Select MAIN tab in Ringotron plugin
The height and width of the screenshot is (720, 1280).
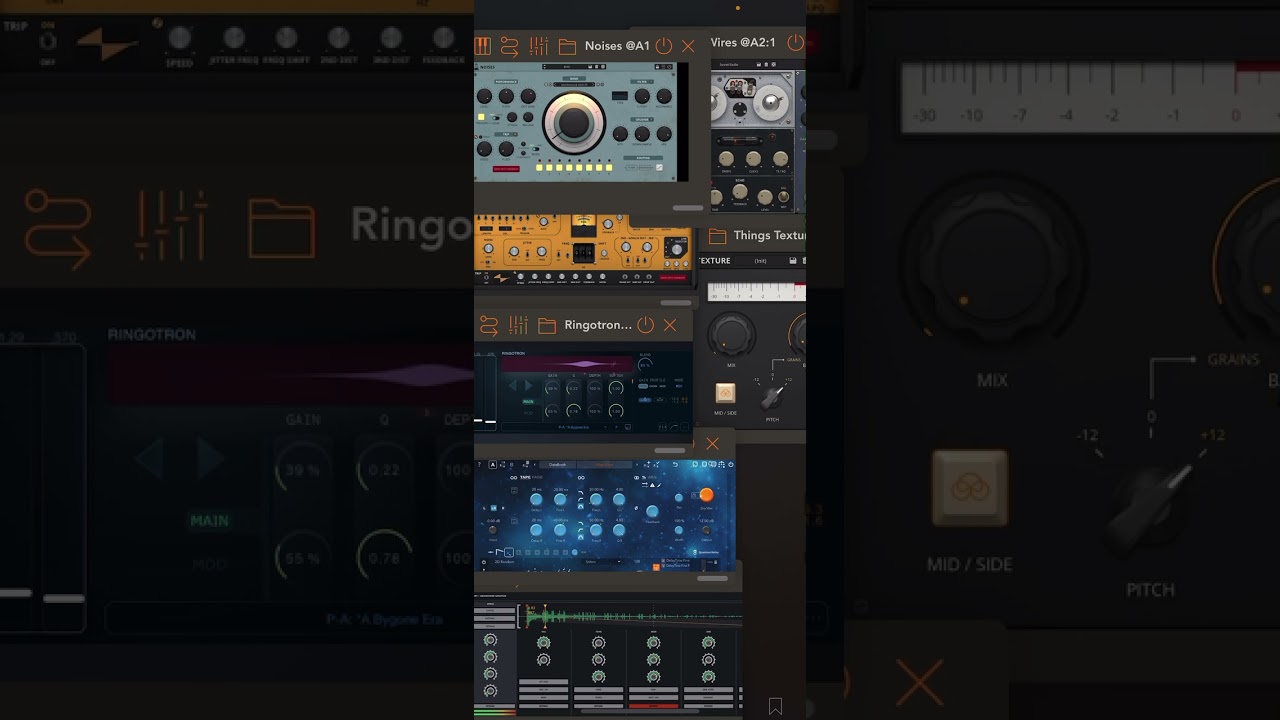pyautogui.click(x=528, y=401)
